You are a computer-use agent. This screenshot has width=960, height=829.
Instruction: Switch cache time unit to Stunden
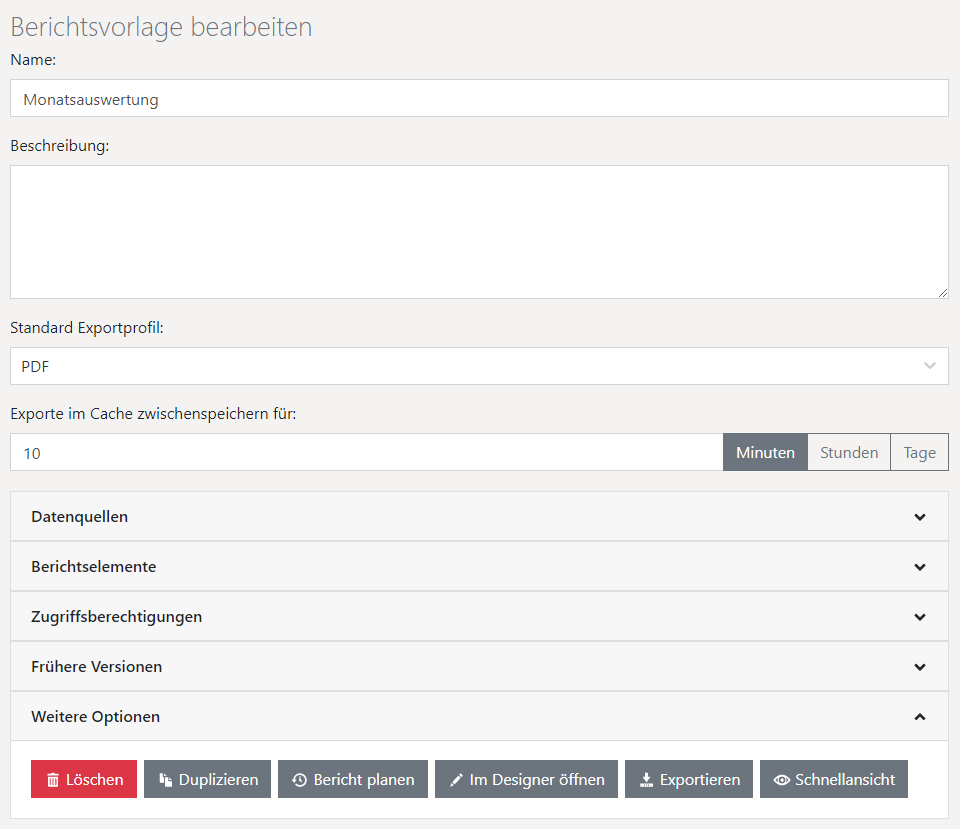point(849,453)
